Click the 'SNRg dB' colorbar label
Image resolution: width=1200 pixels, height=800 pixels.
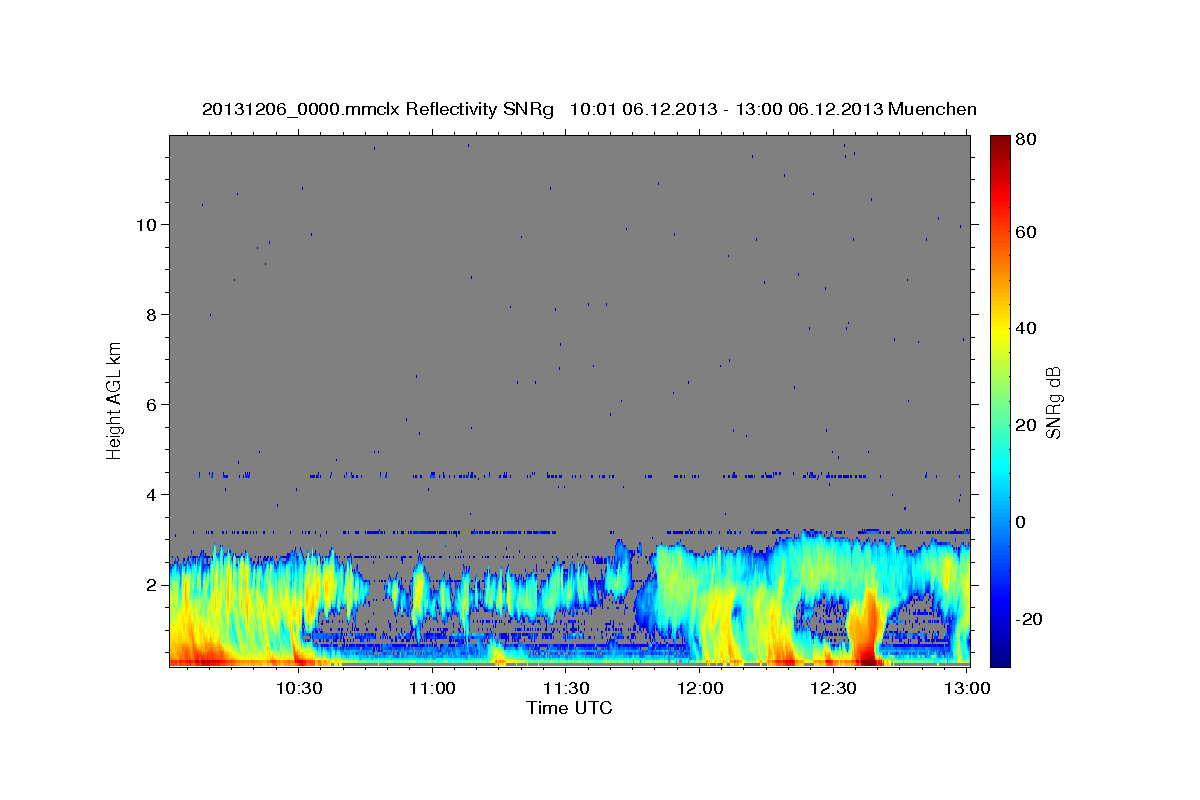click(1053, 402)
